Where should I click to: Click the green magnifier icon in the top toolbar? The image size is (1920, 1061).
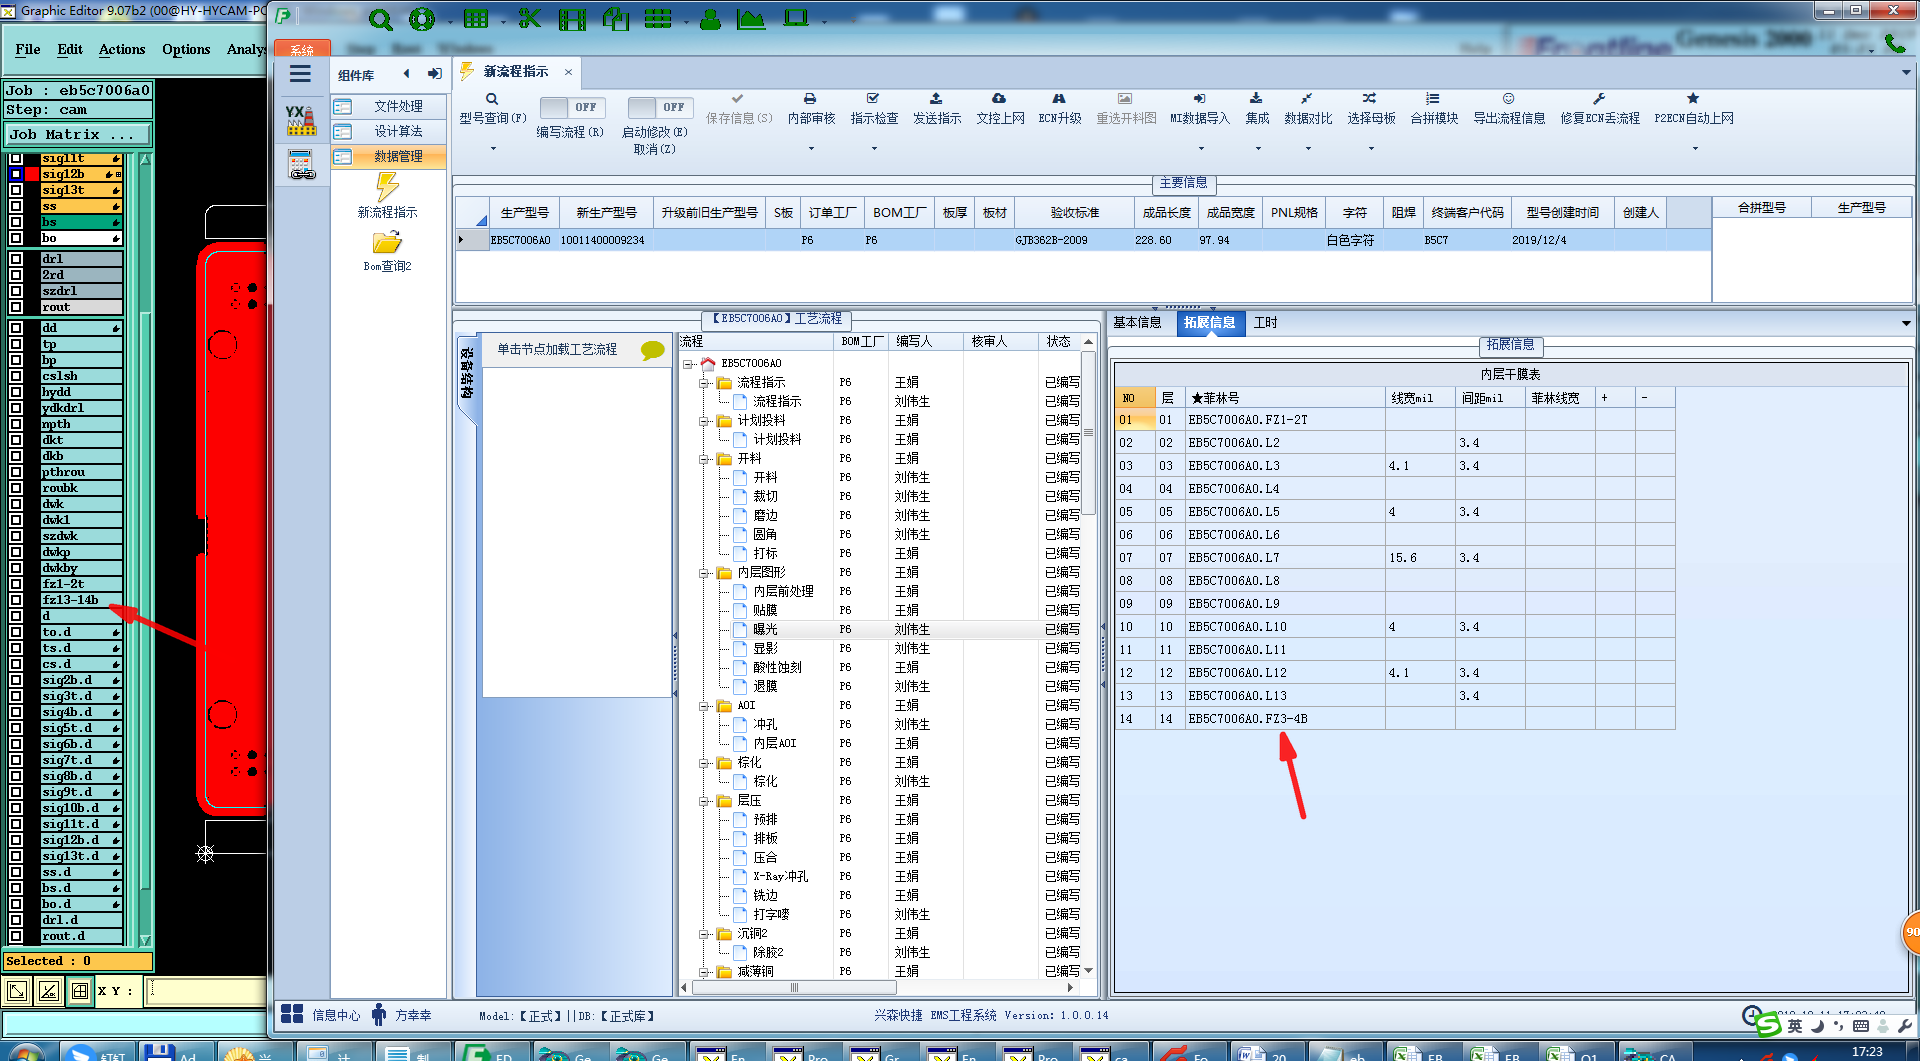[380, 20]
